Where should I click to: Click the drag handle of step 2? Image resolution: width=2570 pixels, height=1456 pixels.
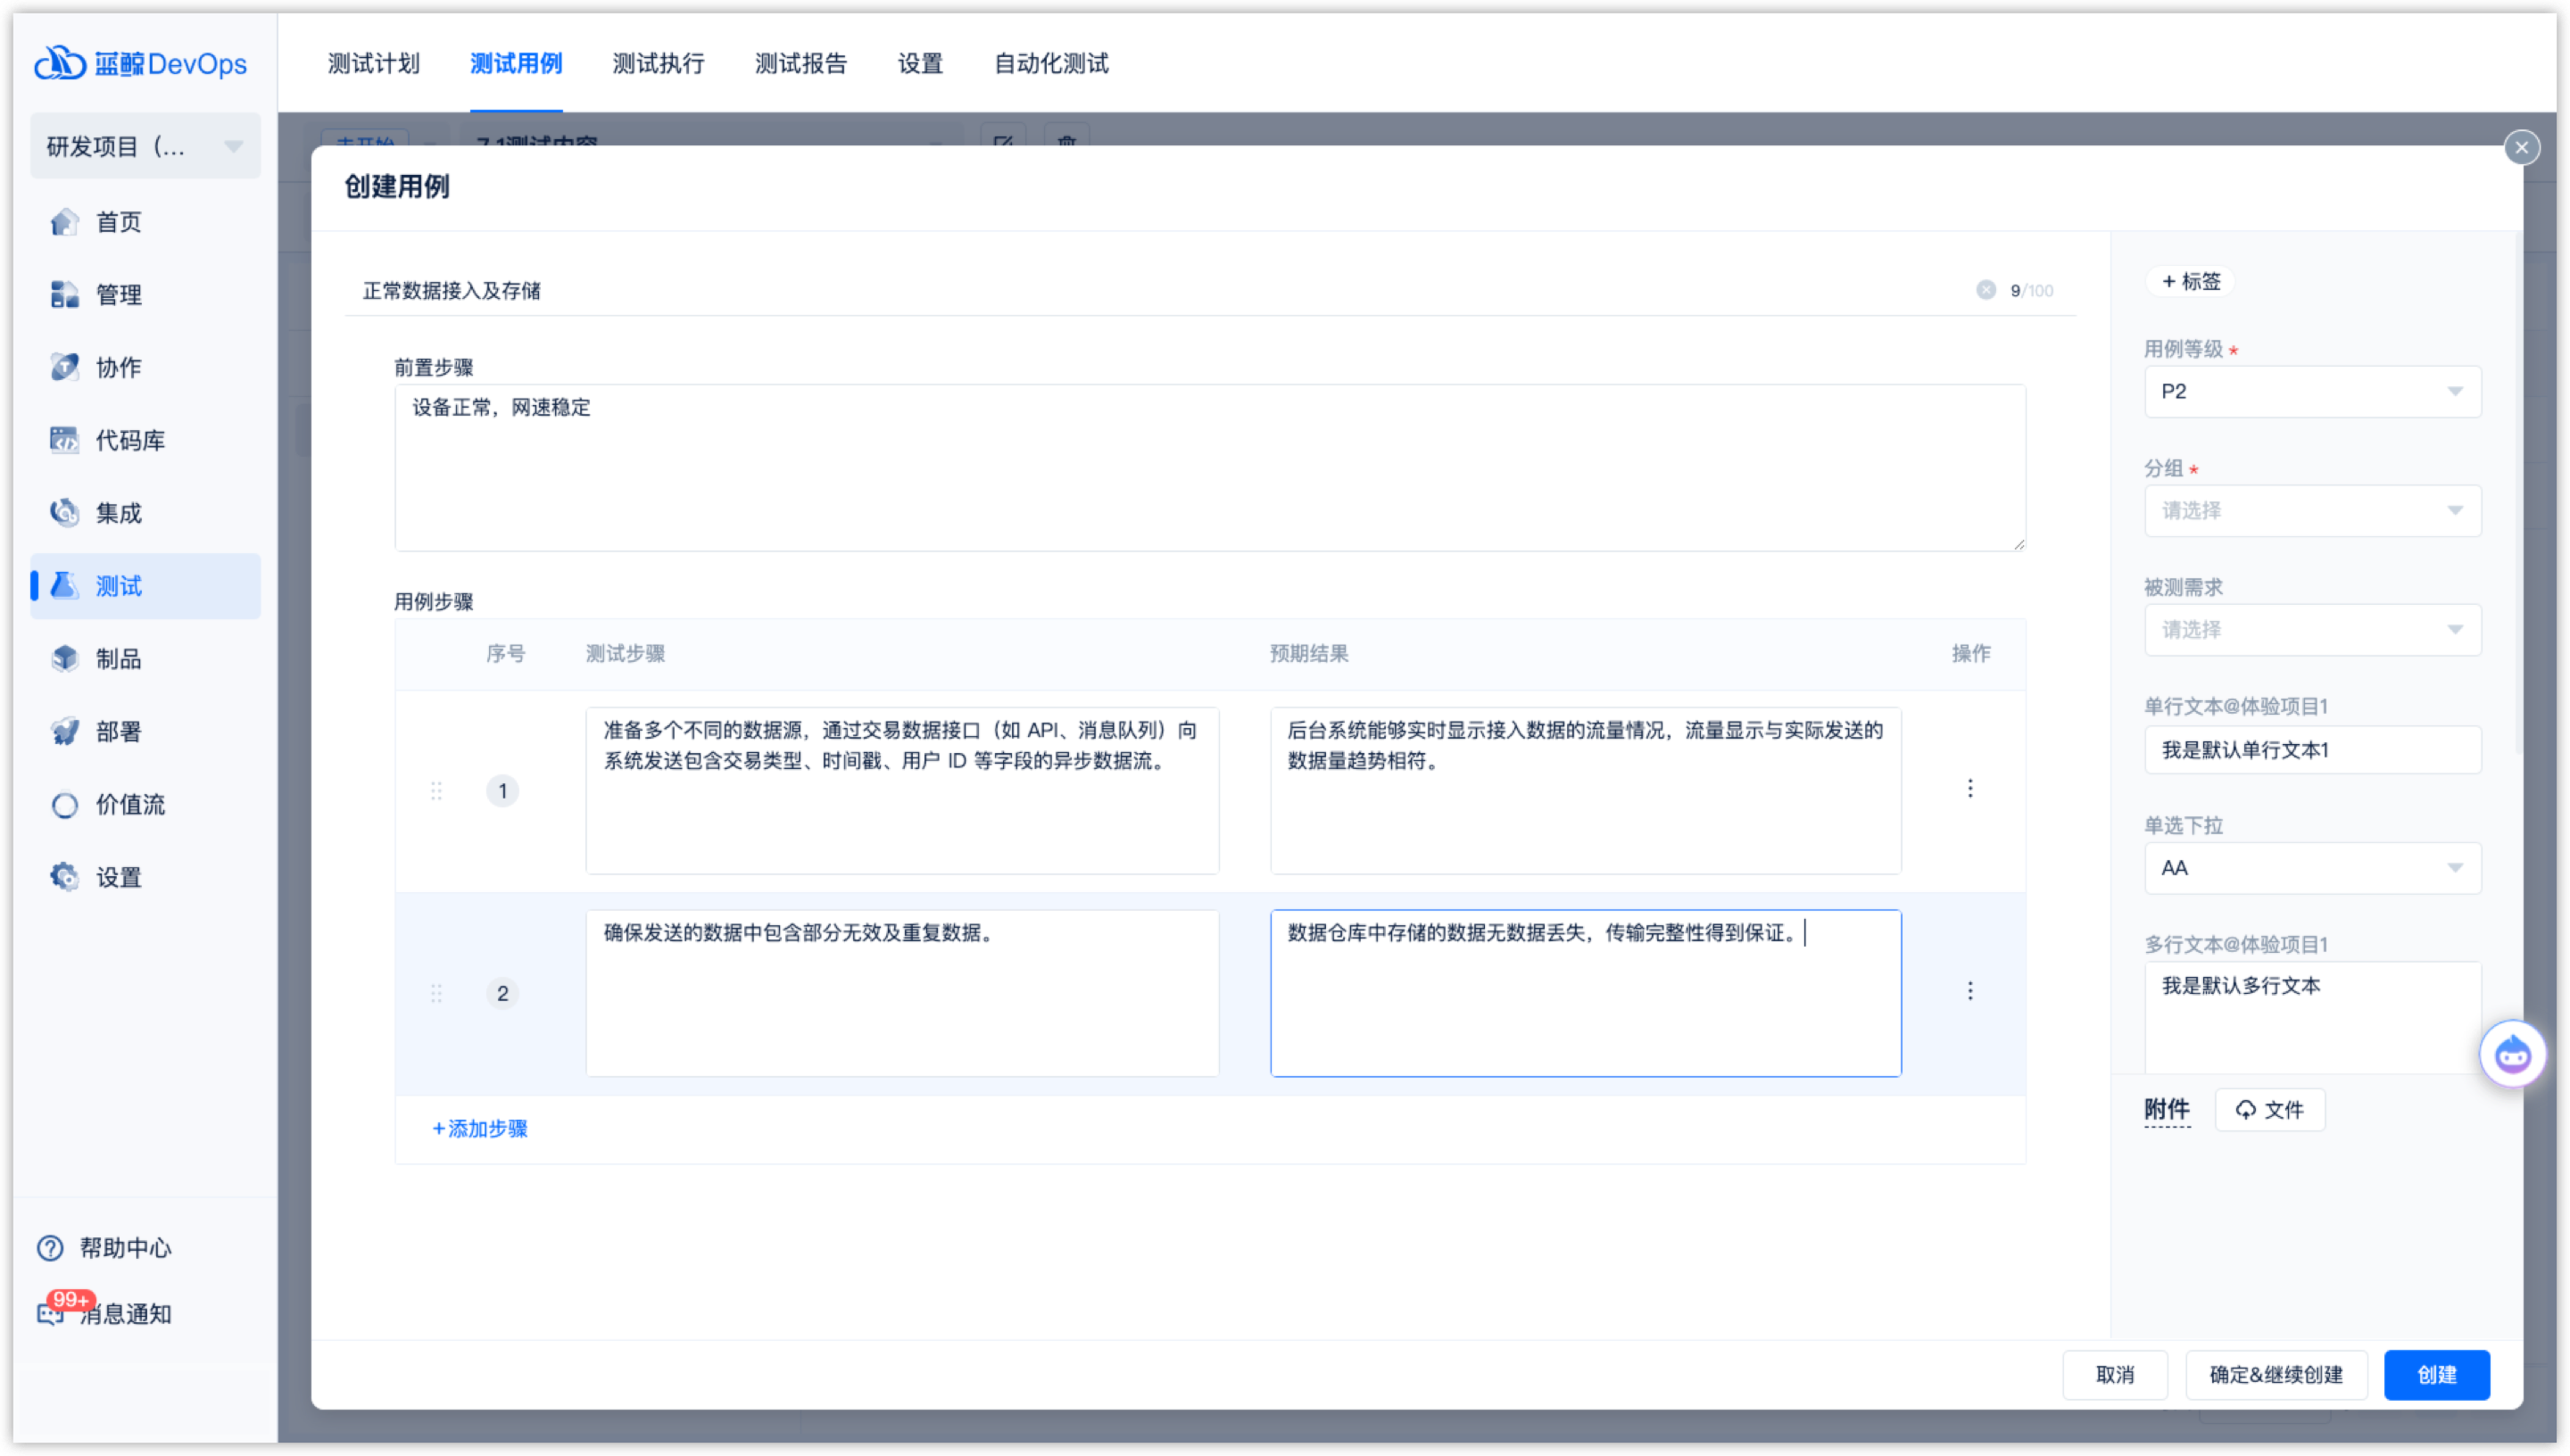436,993
